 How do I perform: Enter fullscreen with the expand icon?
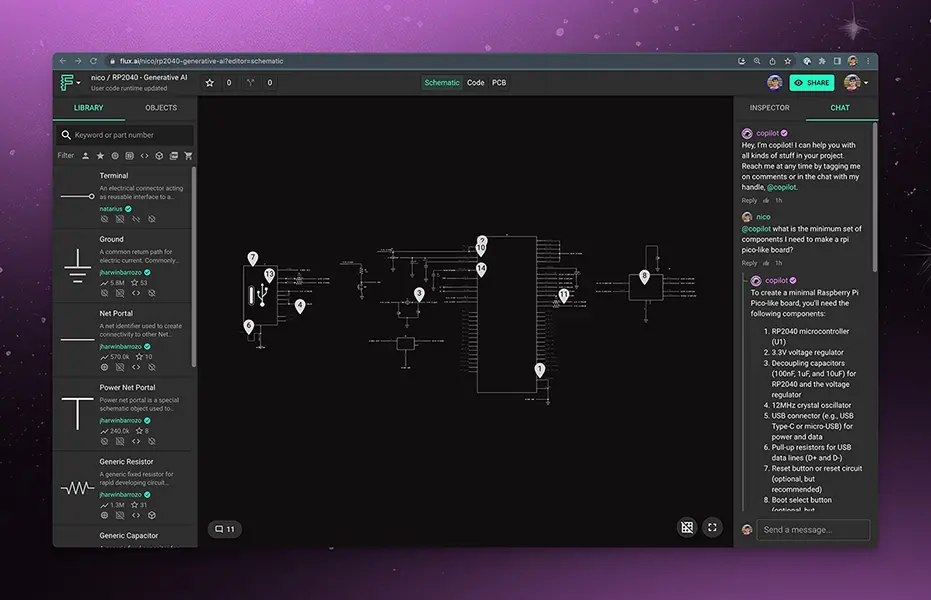click(712, 527)
